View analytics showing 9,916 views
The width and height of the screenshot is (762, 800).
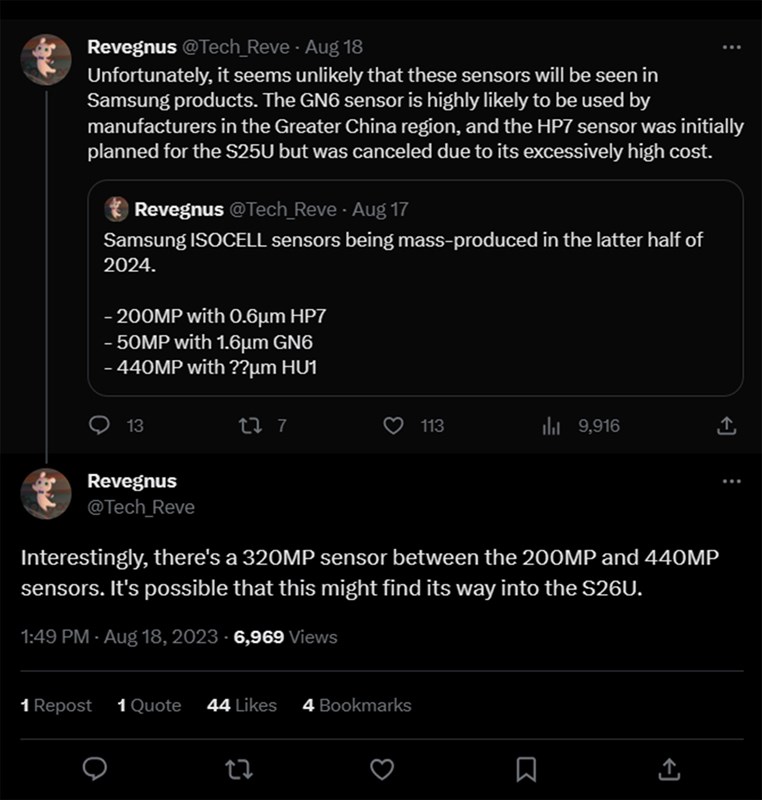[x=551, y=425]
